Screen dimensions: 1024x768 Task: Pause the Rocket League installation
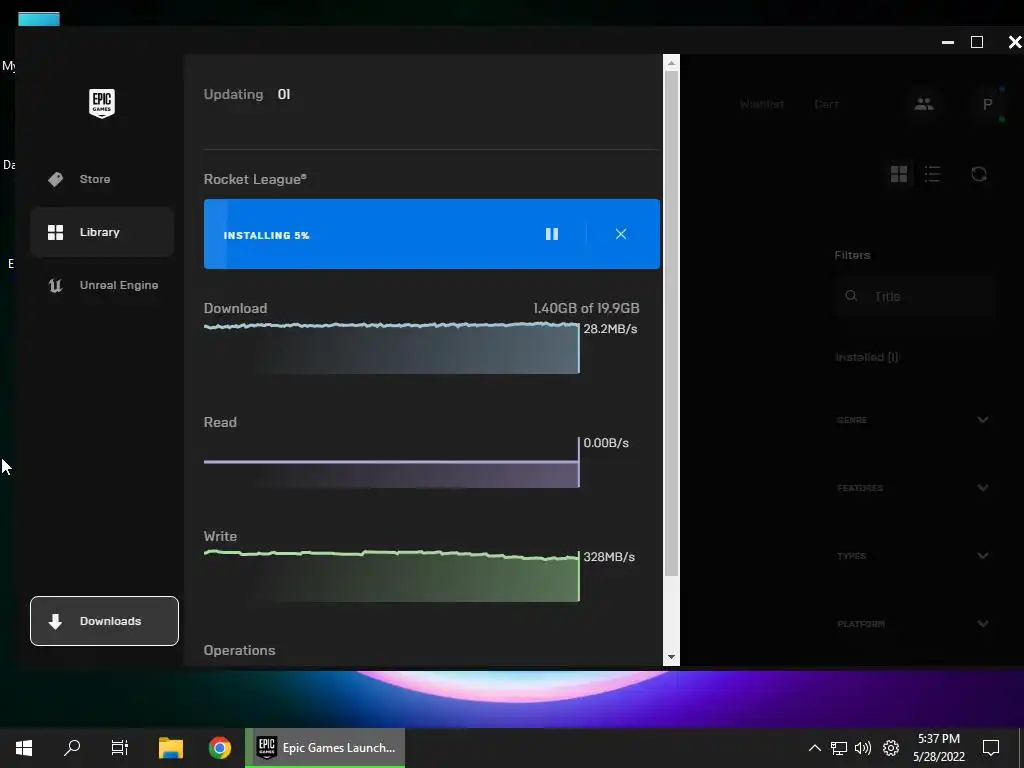(x=552, y=234)
